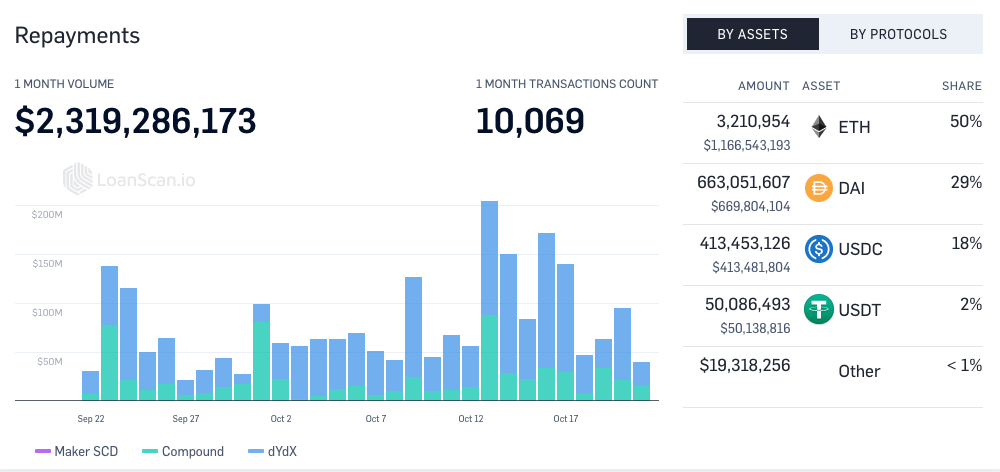1000x472 pixels.
Task: Toggle Compound series in chart legend
Action: [183, 452]
